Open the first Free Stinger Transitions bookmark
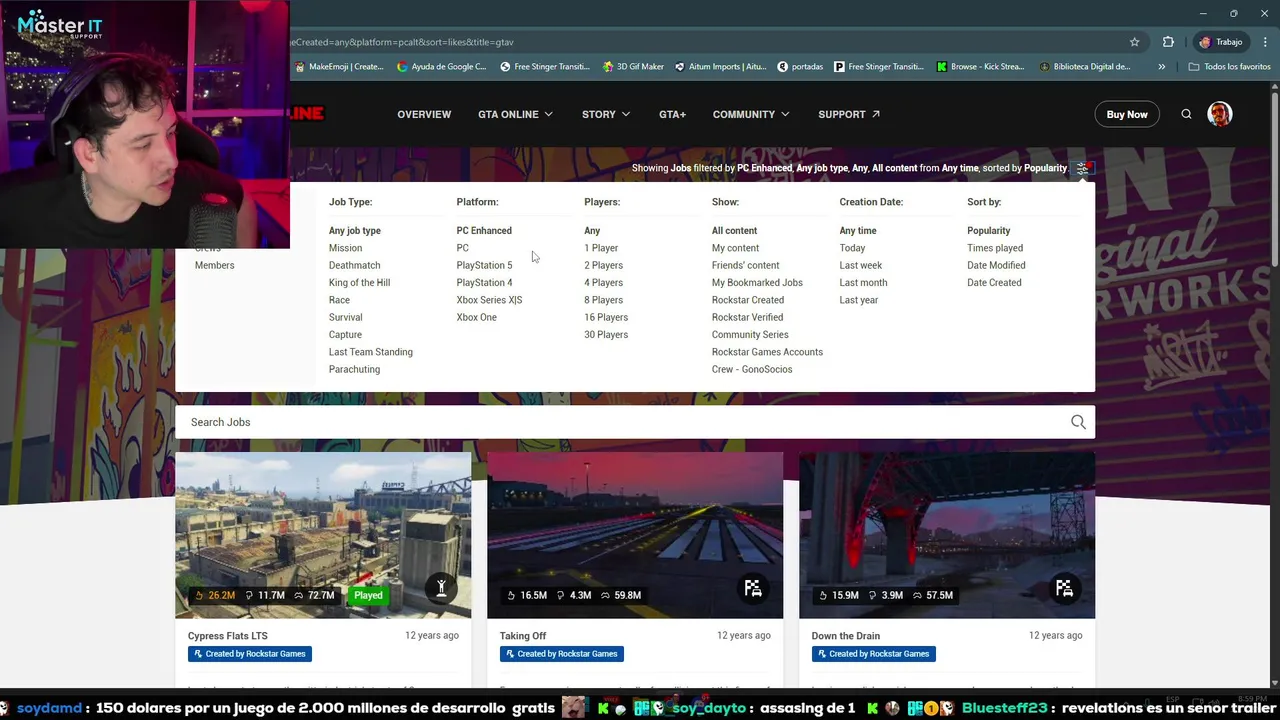The width and height of the screenshot is (1280, 720). [544, 67]
